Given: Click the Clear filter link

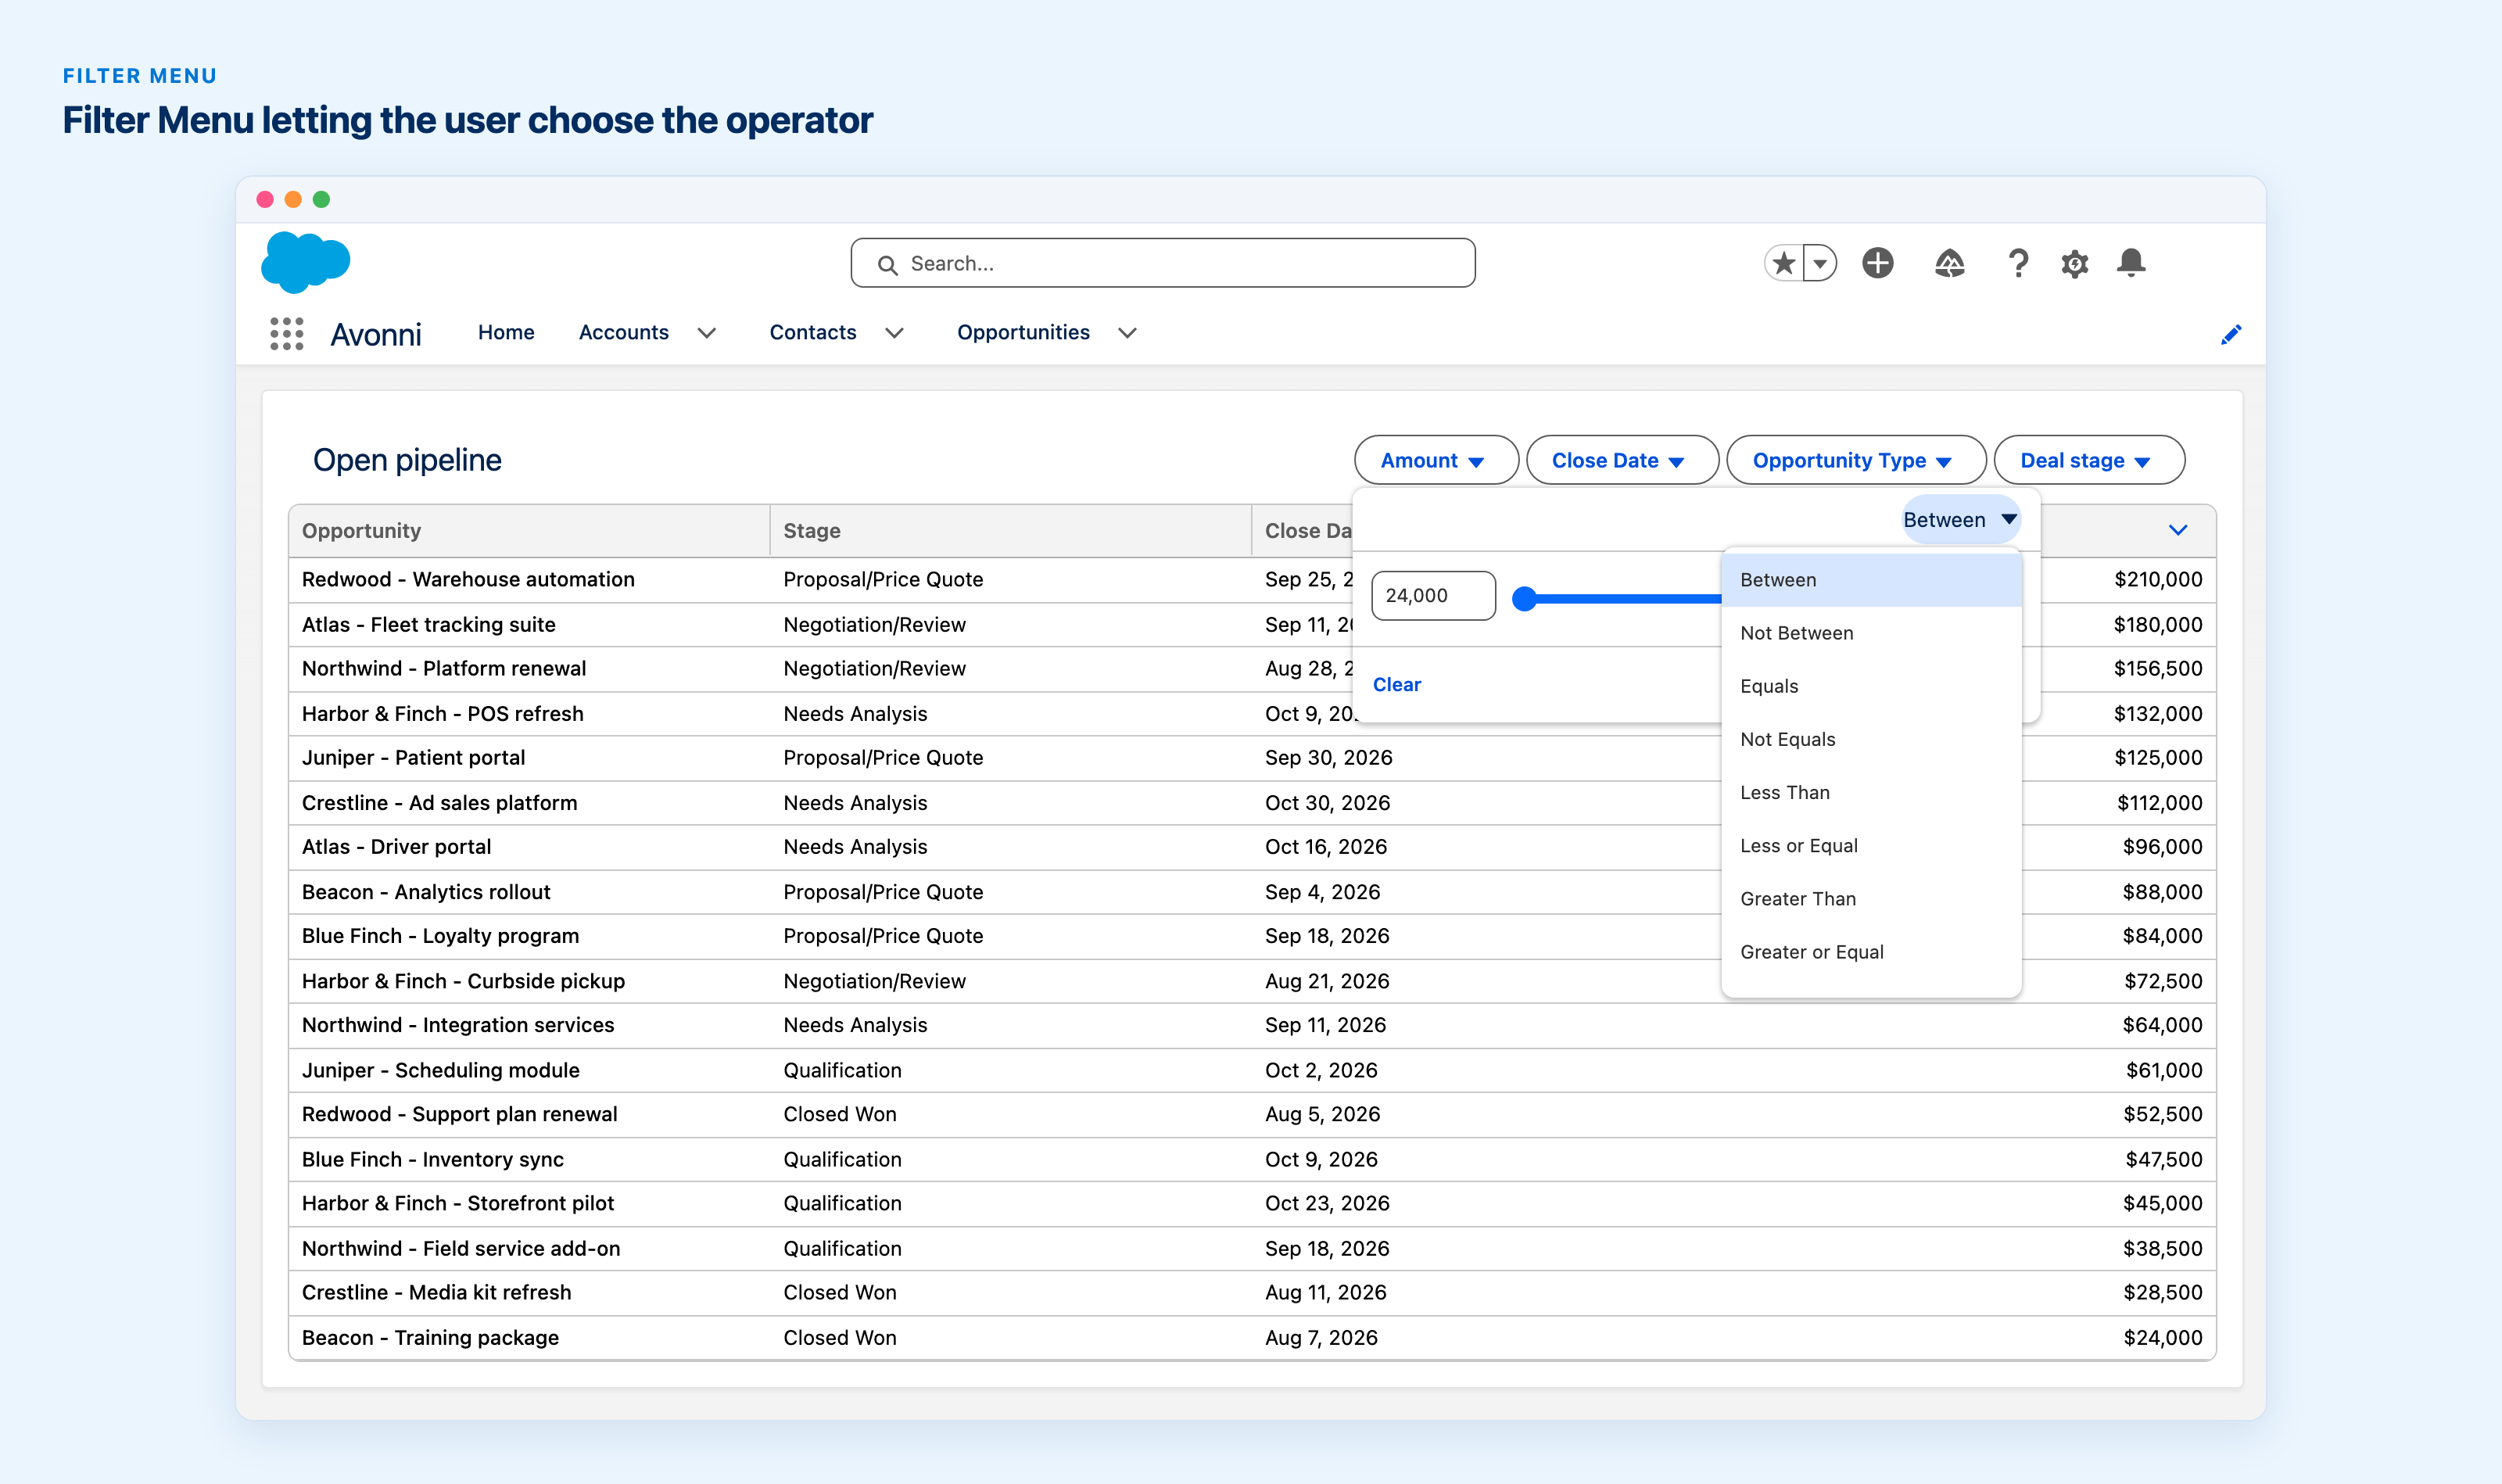Looking at the screenshot, I should click(1396, 684).
